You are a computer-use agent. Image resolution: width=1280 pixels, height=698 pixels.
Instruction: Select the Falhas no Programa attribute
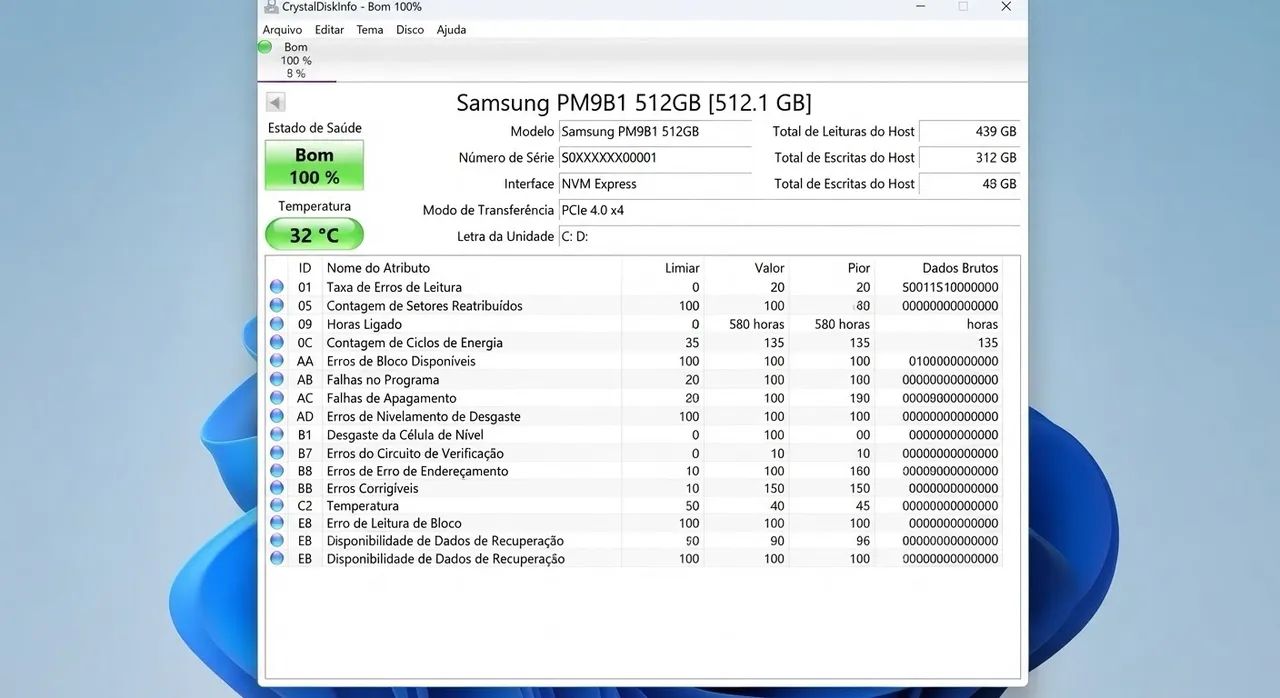click(382, 380)
